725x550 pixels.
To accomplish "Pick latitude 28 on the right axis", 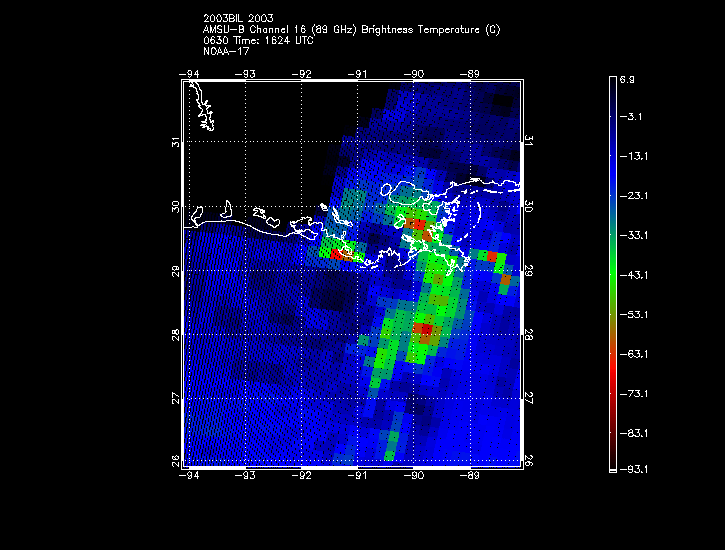I will point(529,335).
